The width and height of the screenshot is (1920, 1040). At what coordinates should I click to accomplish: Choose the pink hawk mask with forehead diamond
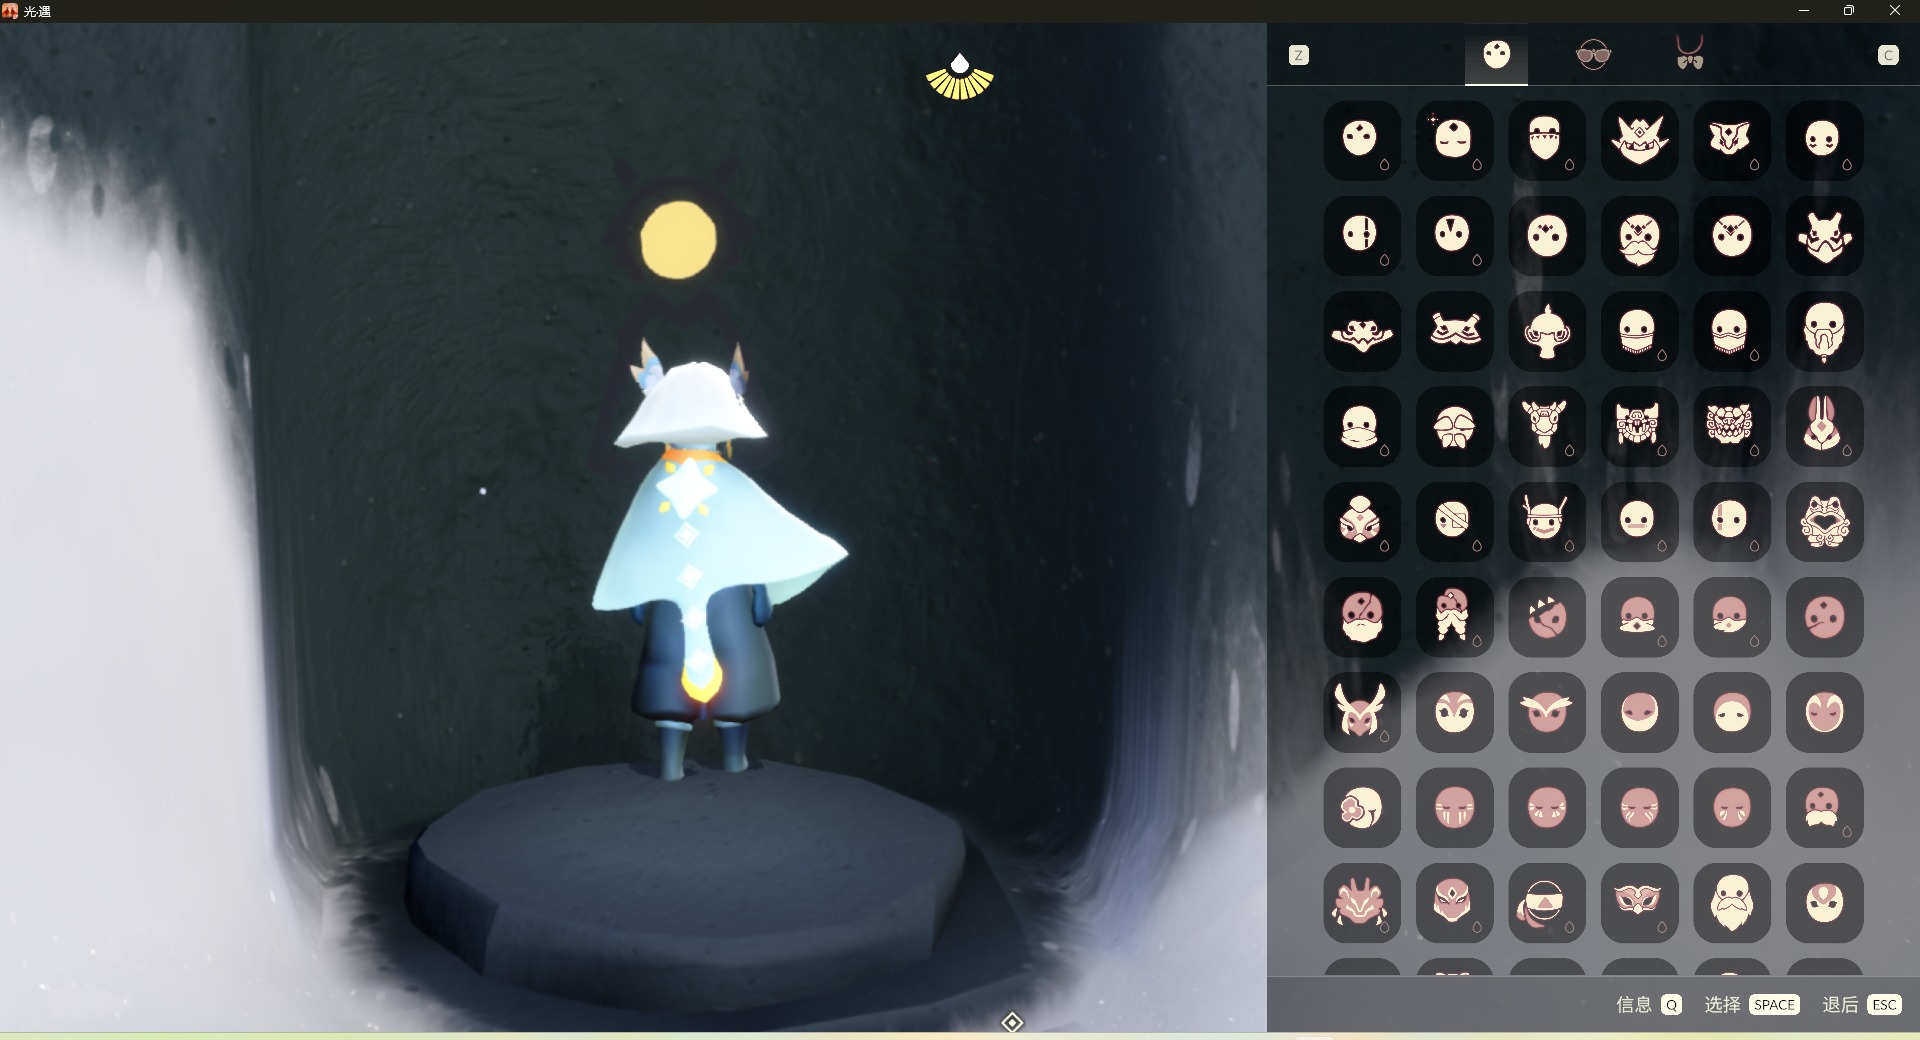(x=1454, y=903)
